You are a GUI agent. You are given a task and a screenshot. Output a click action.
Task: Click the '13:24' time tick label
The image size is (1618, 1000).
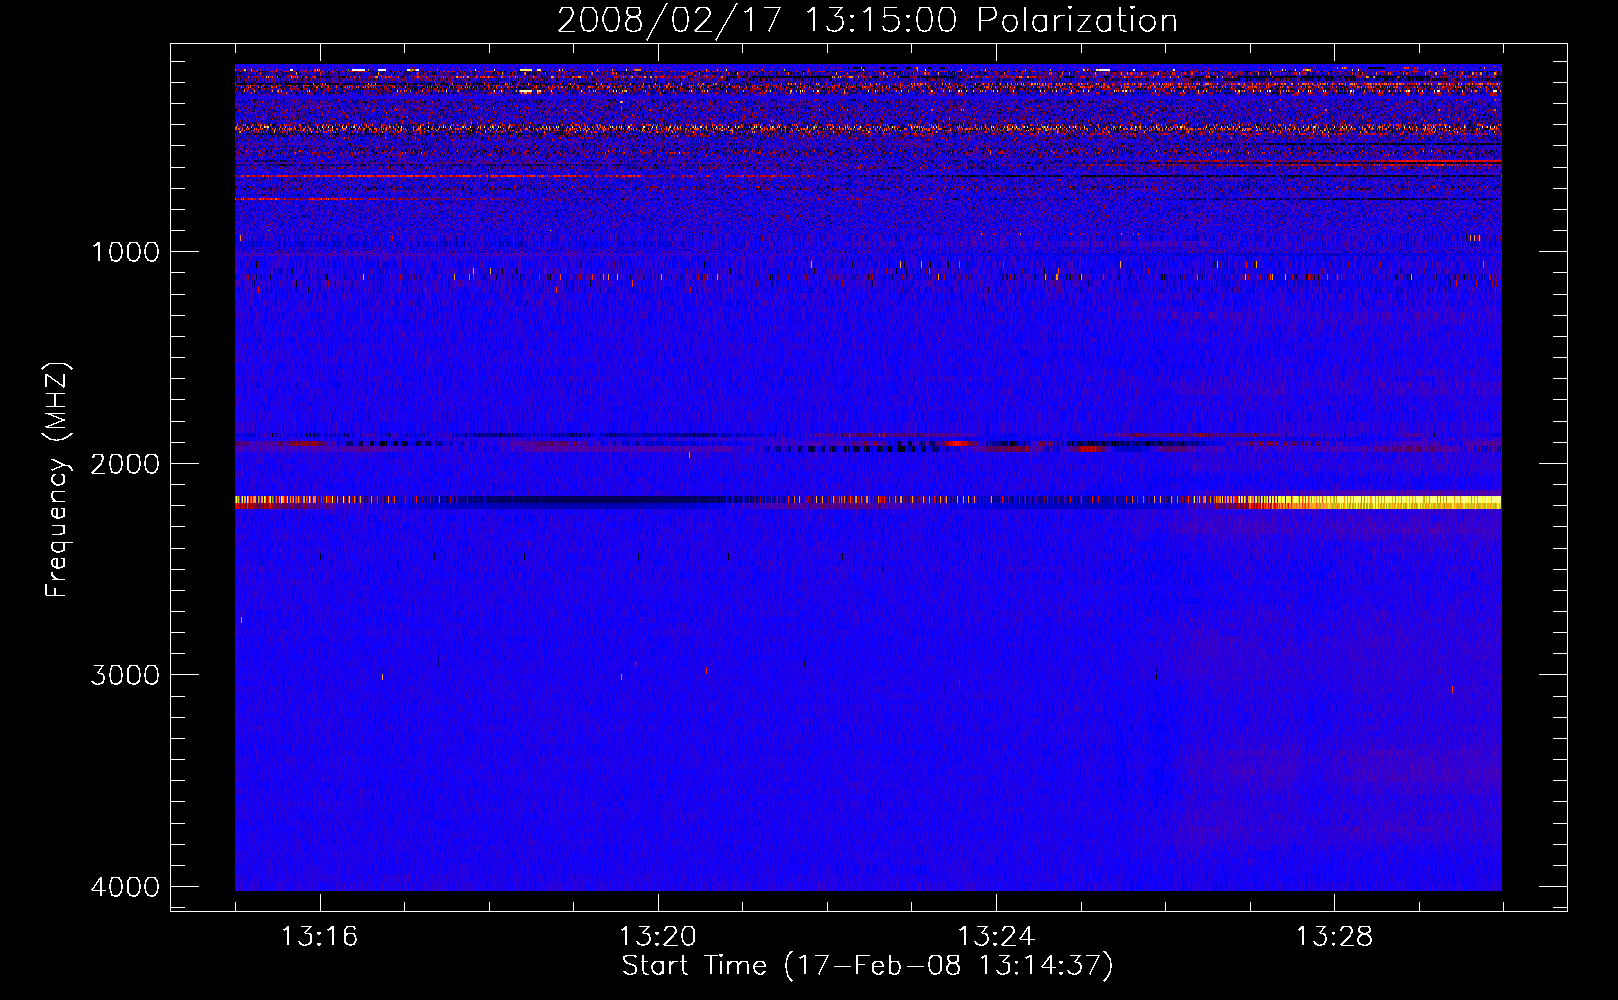point(996,937)
